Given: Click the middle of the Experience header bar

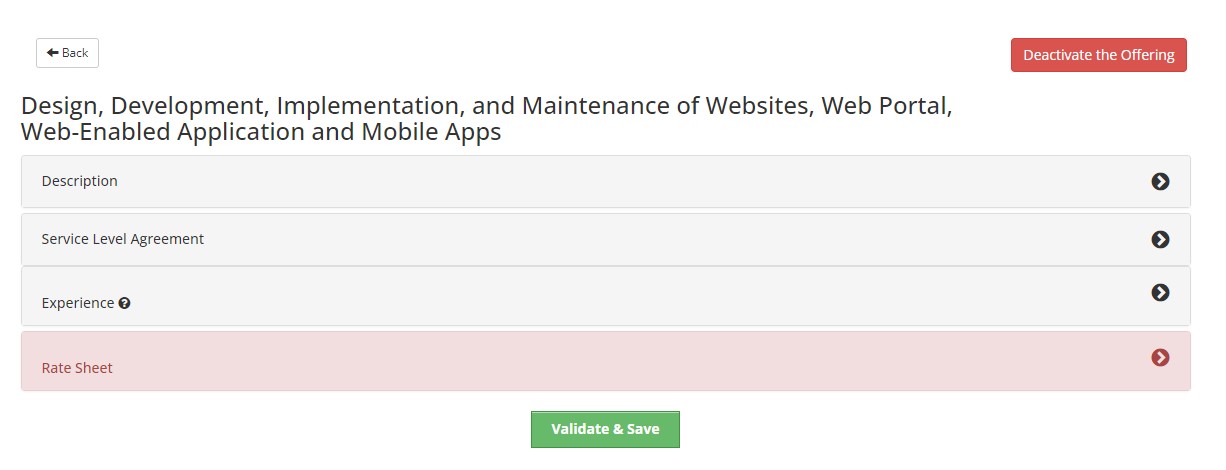Looking at the screenshot, I should point(605,296).
